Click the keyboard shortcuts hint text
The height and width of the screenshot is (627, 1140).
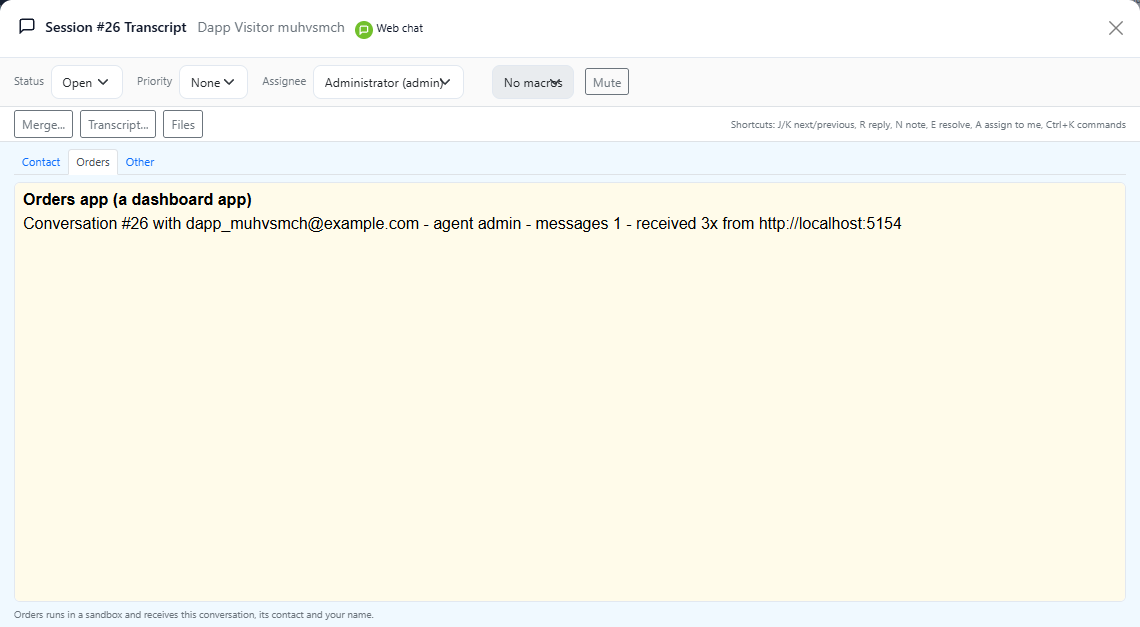(x=928, y=125)
